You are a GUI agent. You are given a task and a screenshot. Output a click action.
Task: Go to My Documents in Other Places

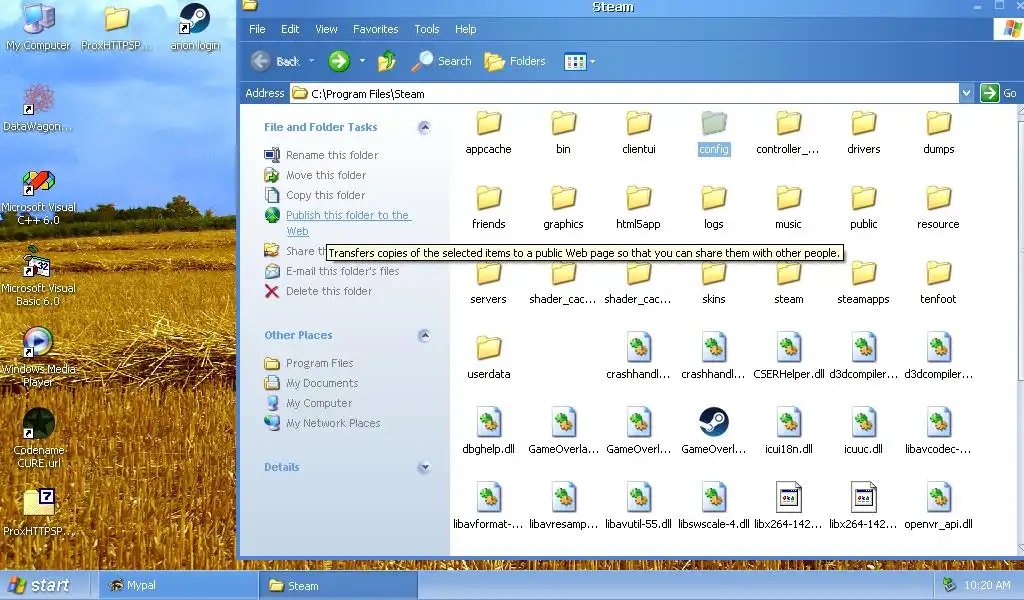click(312, 383)
